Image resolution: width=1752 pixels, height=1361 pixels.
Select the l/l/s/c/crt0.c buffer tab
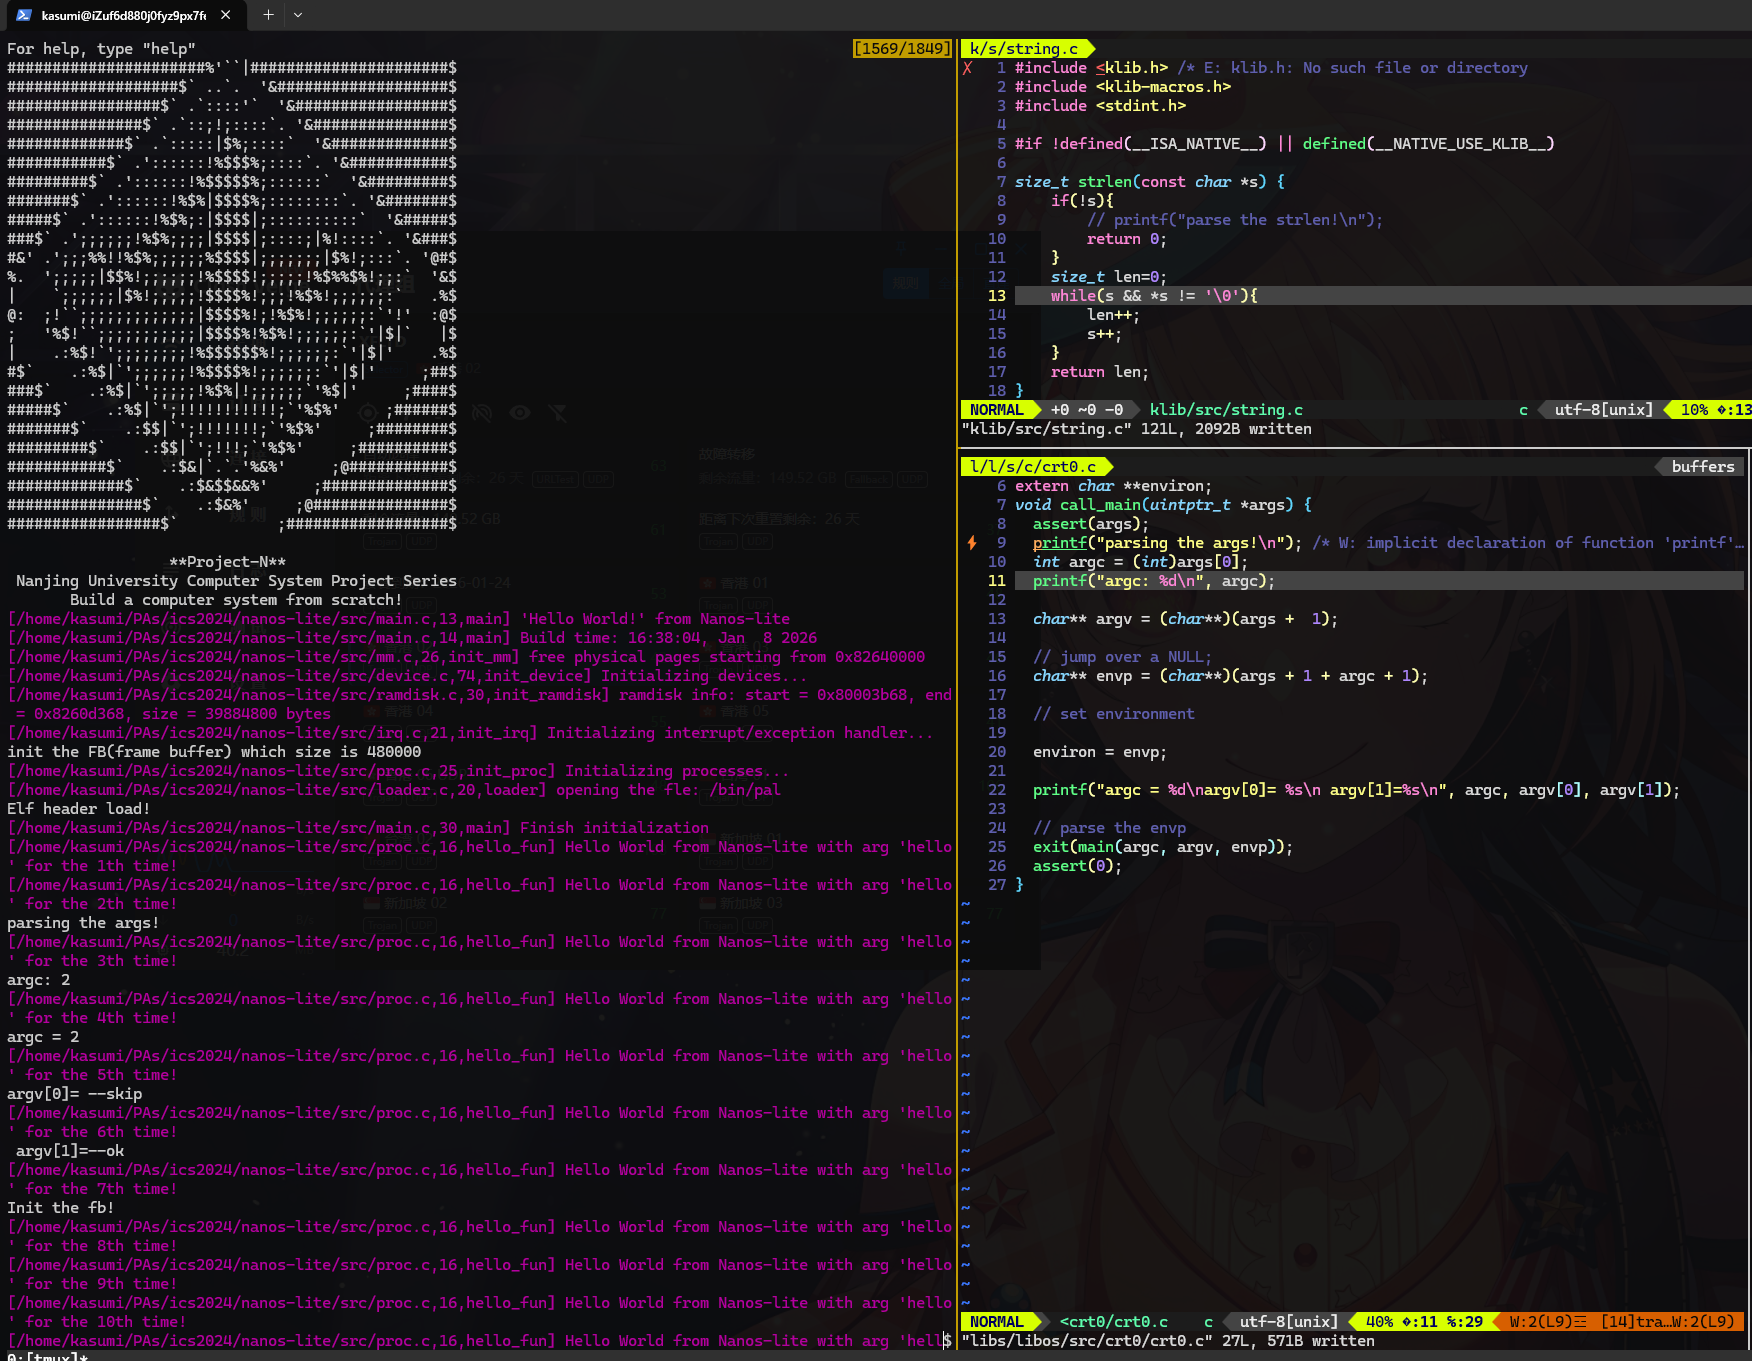coord(1033,467)
